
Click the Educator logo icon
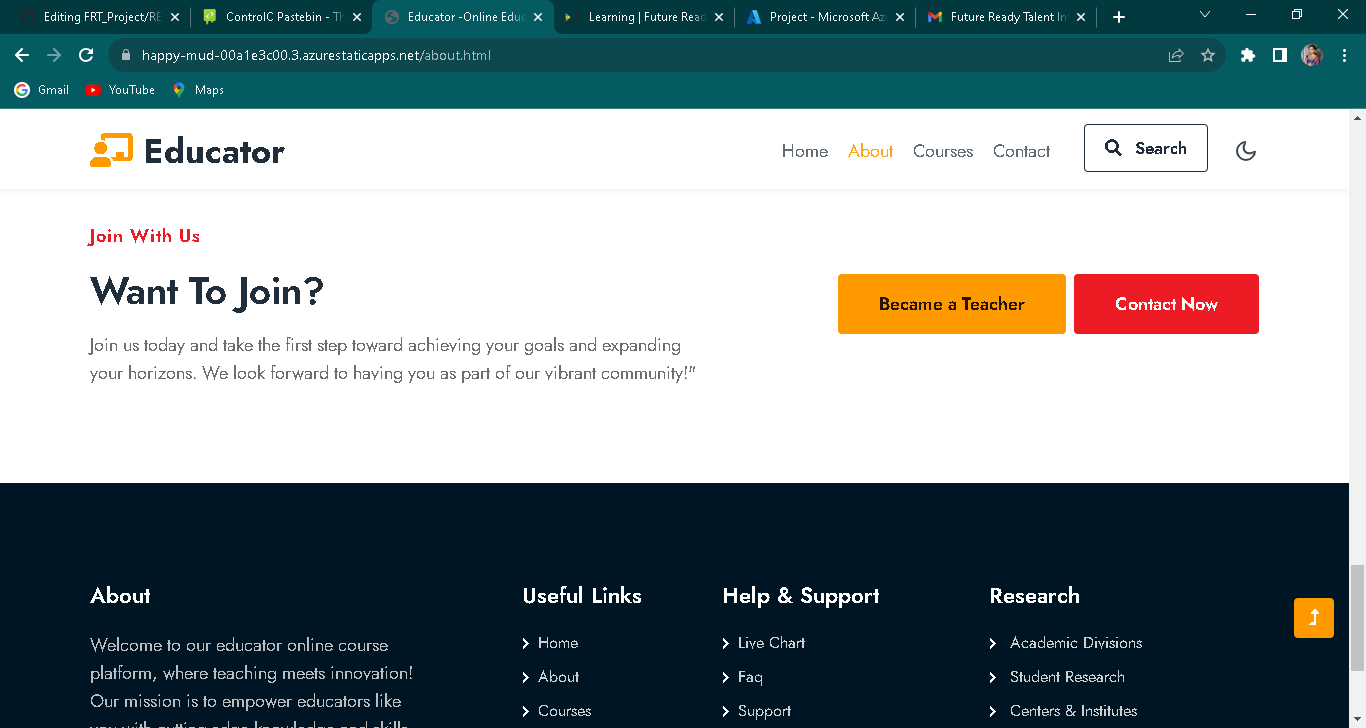pos(113,149)
